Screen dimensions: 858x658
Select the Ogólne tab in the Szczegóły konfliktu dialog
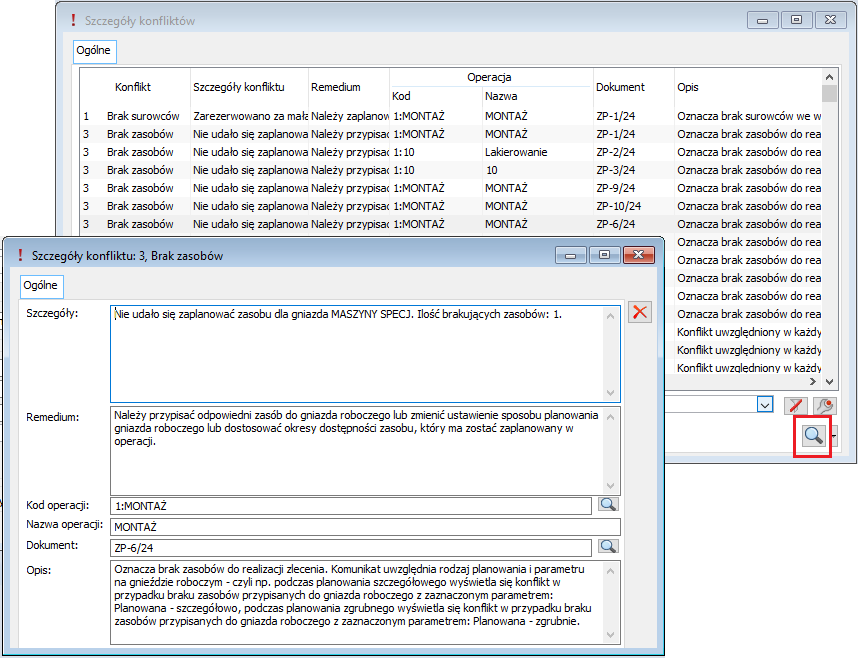(41, 285)
